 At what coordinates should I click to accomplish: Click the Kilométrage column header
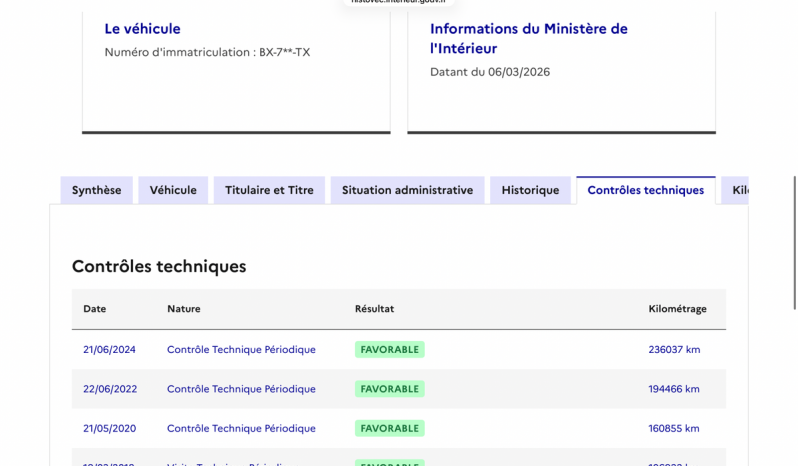pyautogui.click(x=677, y=309)
